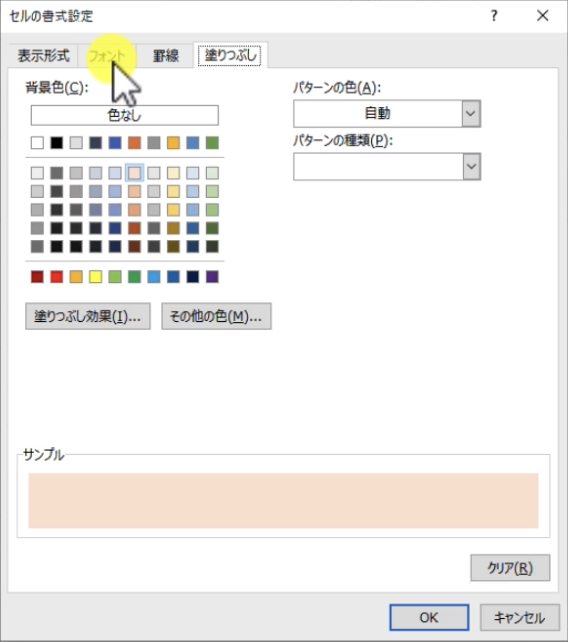
Task: Pick the yellow standard color swatch
Action: (x=95, y=277)
